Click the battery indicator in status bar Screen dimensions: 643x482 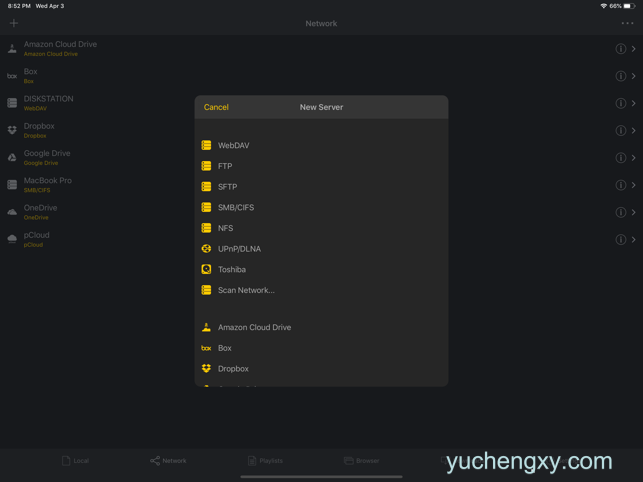coord(629,6)
